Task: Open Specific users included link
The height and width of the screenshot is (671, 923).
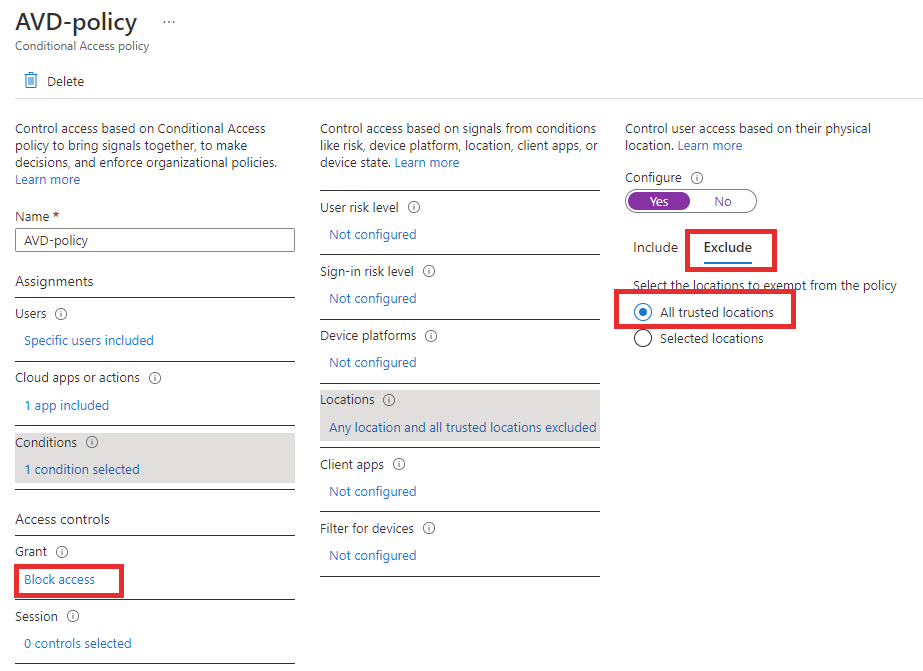Action: [x=89, y=340]
